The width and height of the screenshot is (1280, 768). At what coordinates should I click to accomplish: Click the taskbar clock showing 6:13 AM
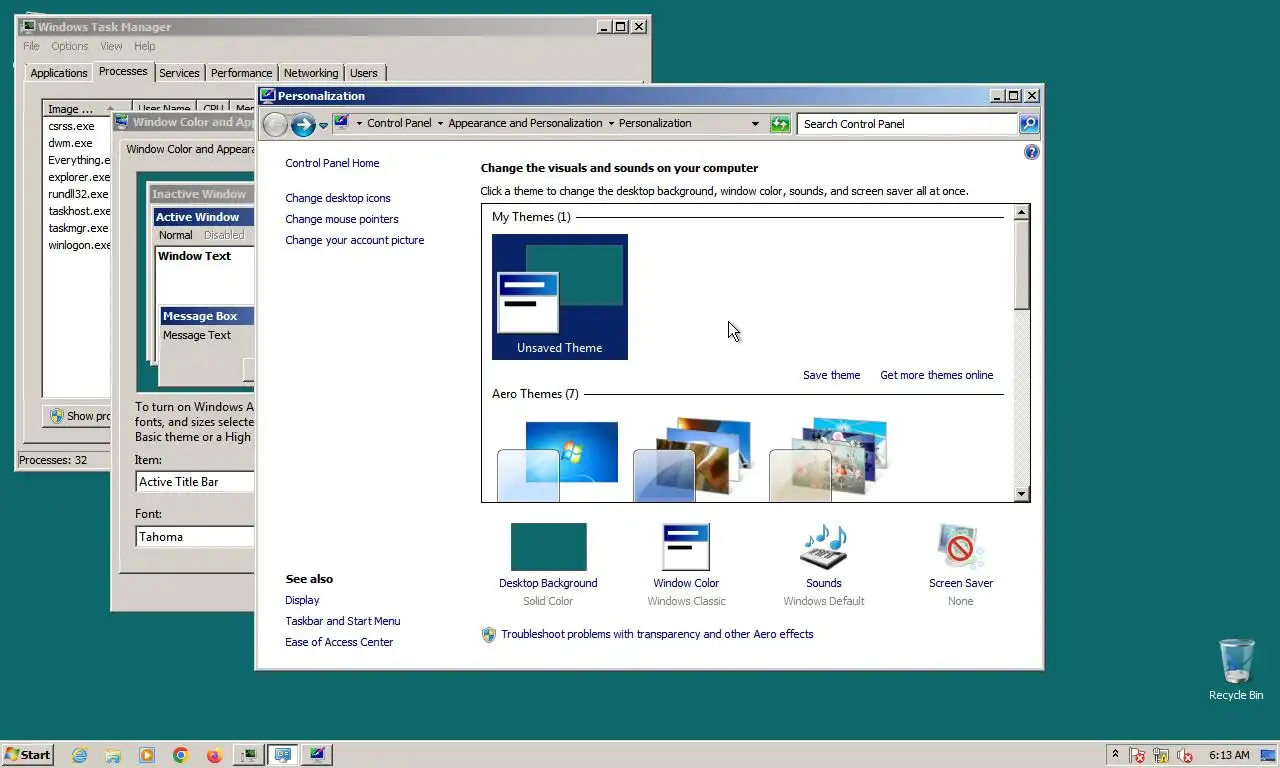click(1229, 755)
